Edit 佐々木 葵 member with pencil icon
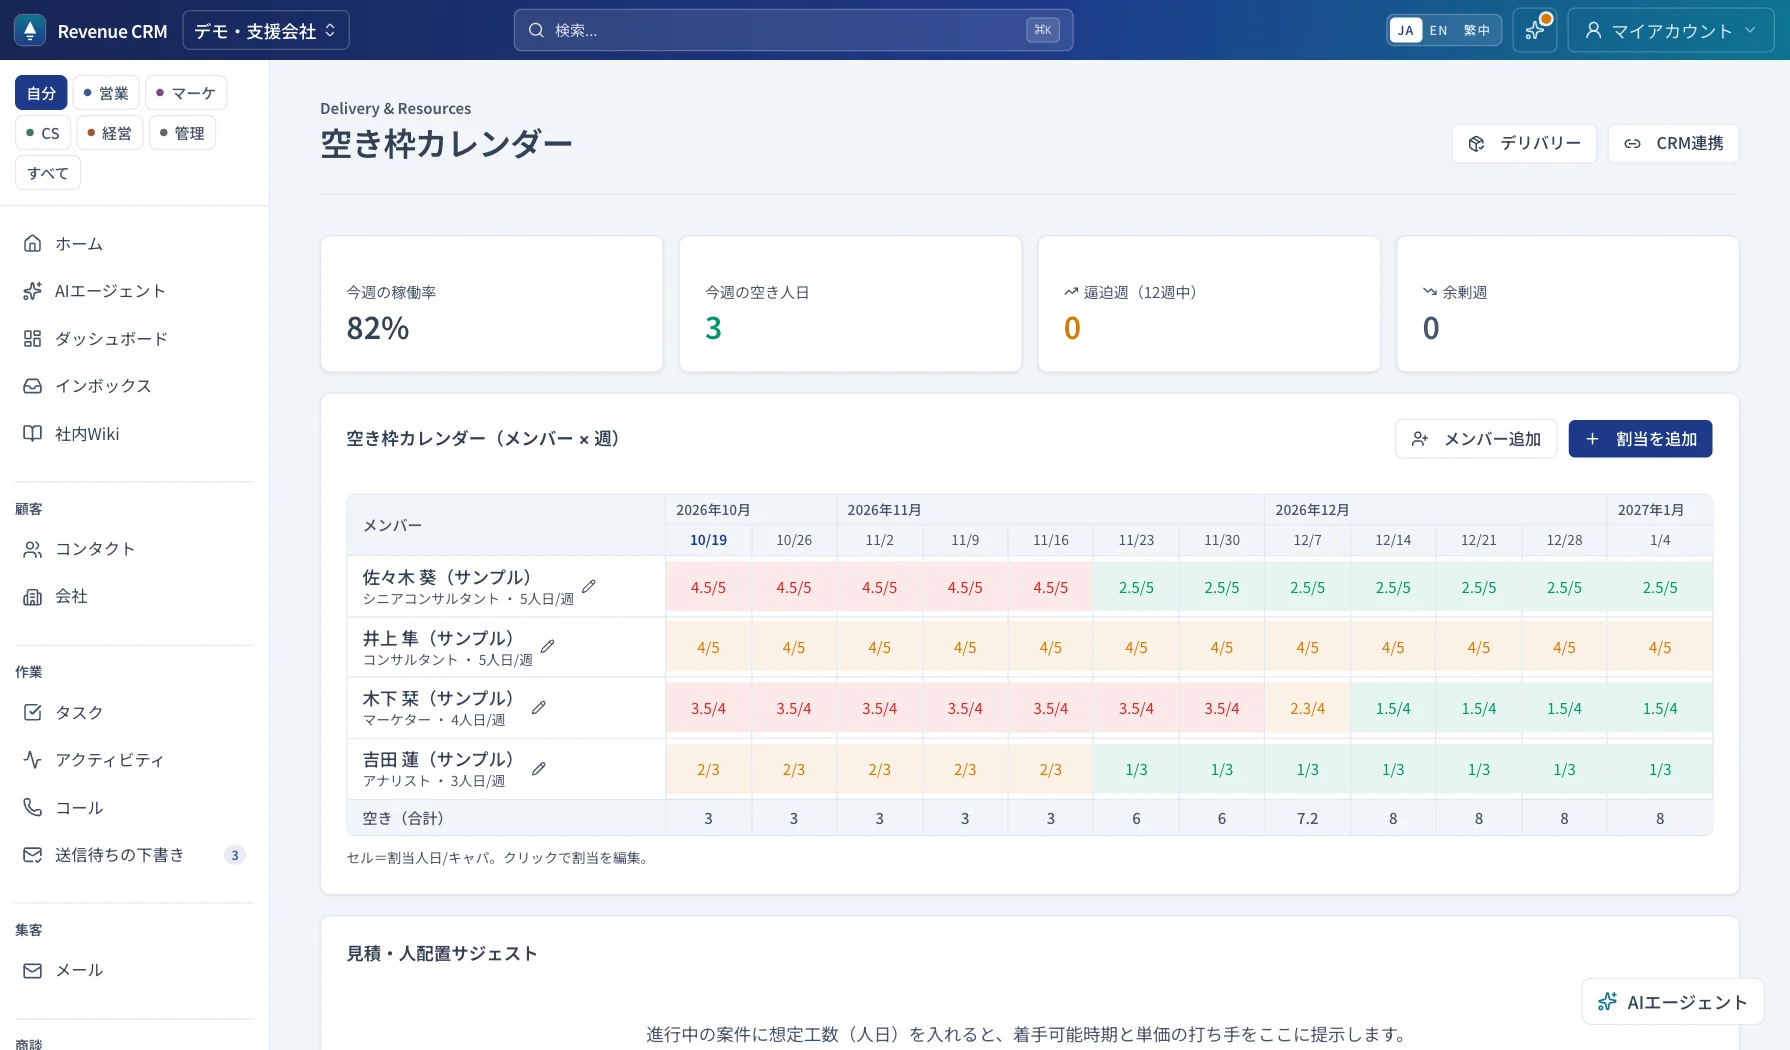1790x1050 pixels. (589, 587)
